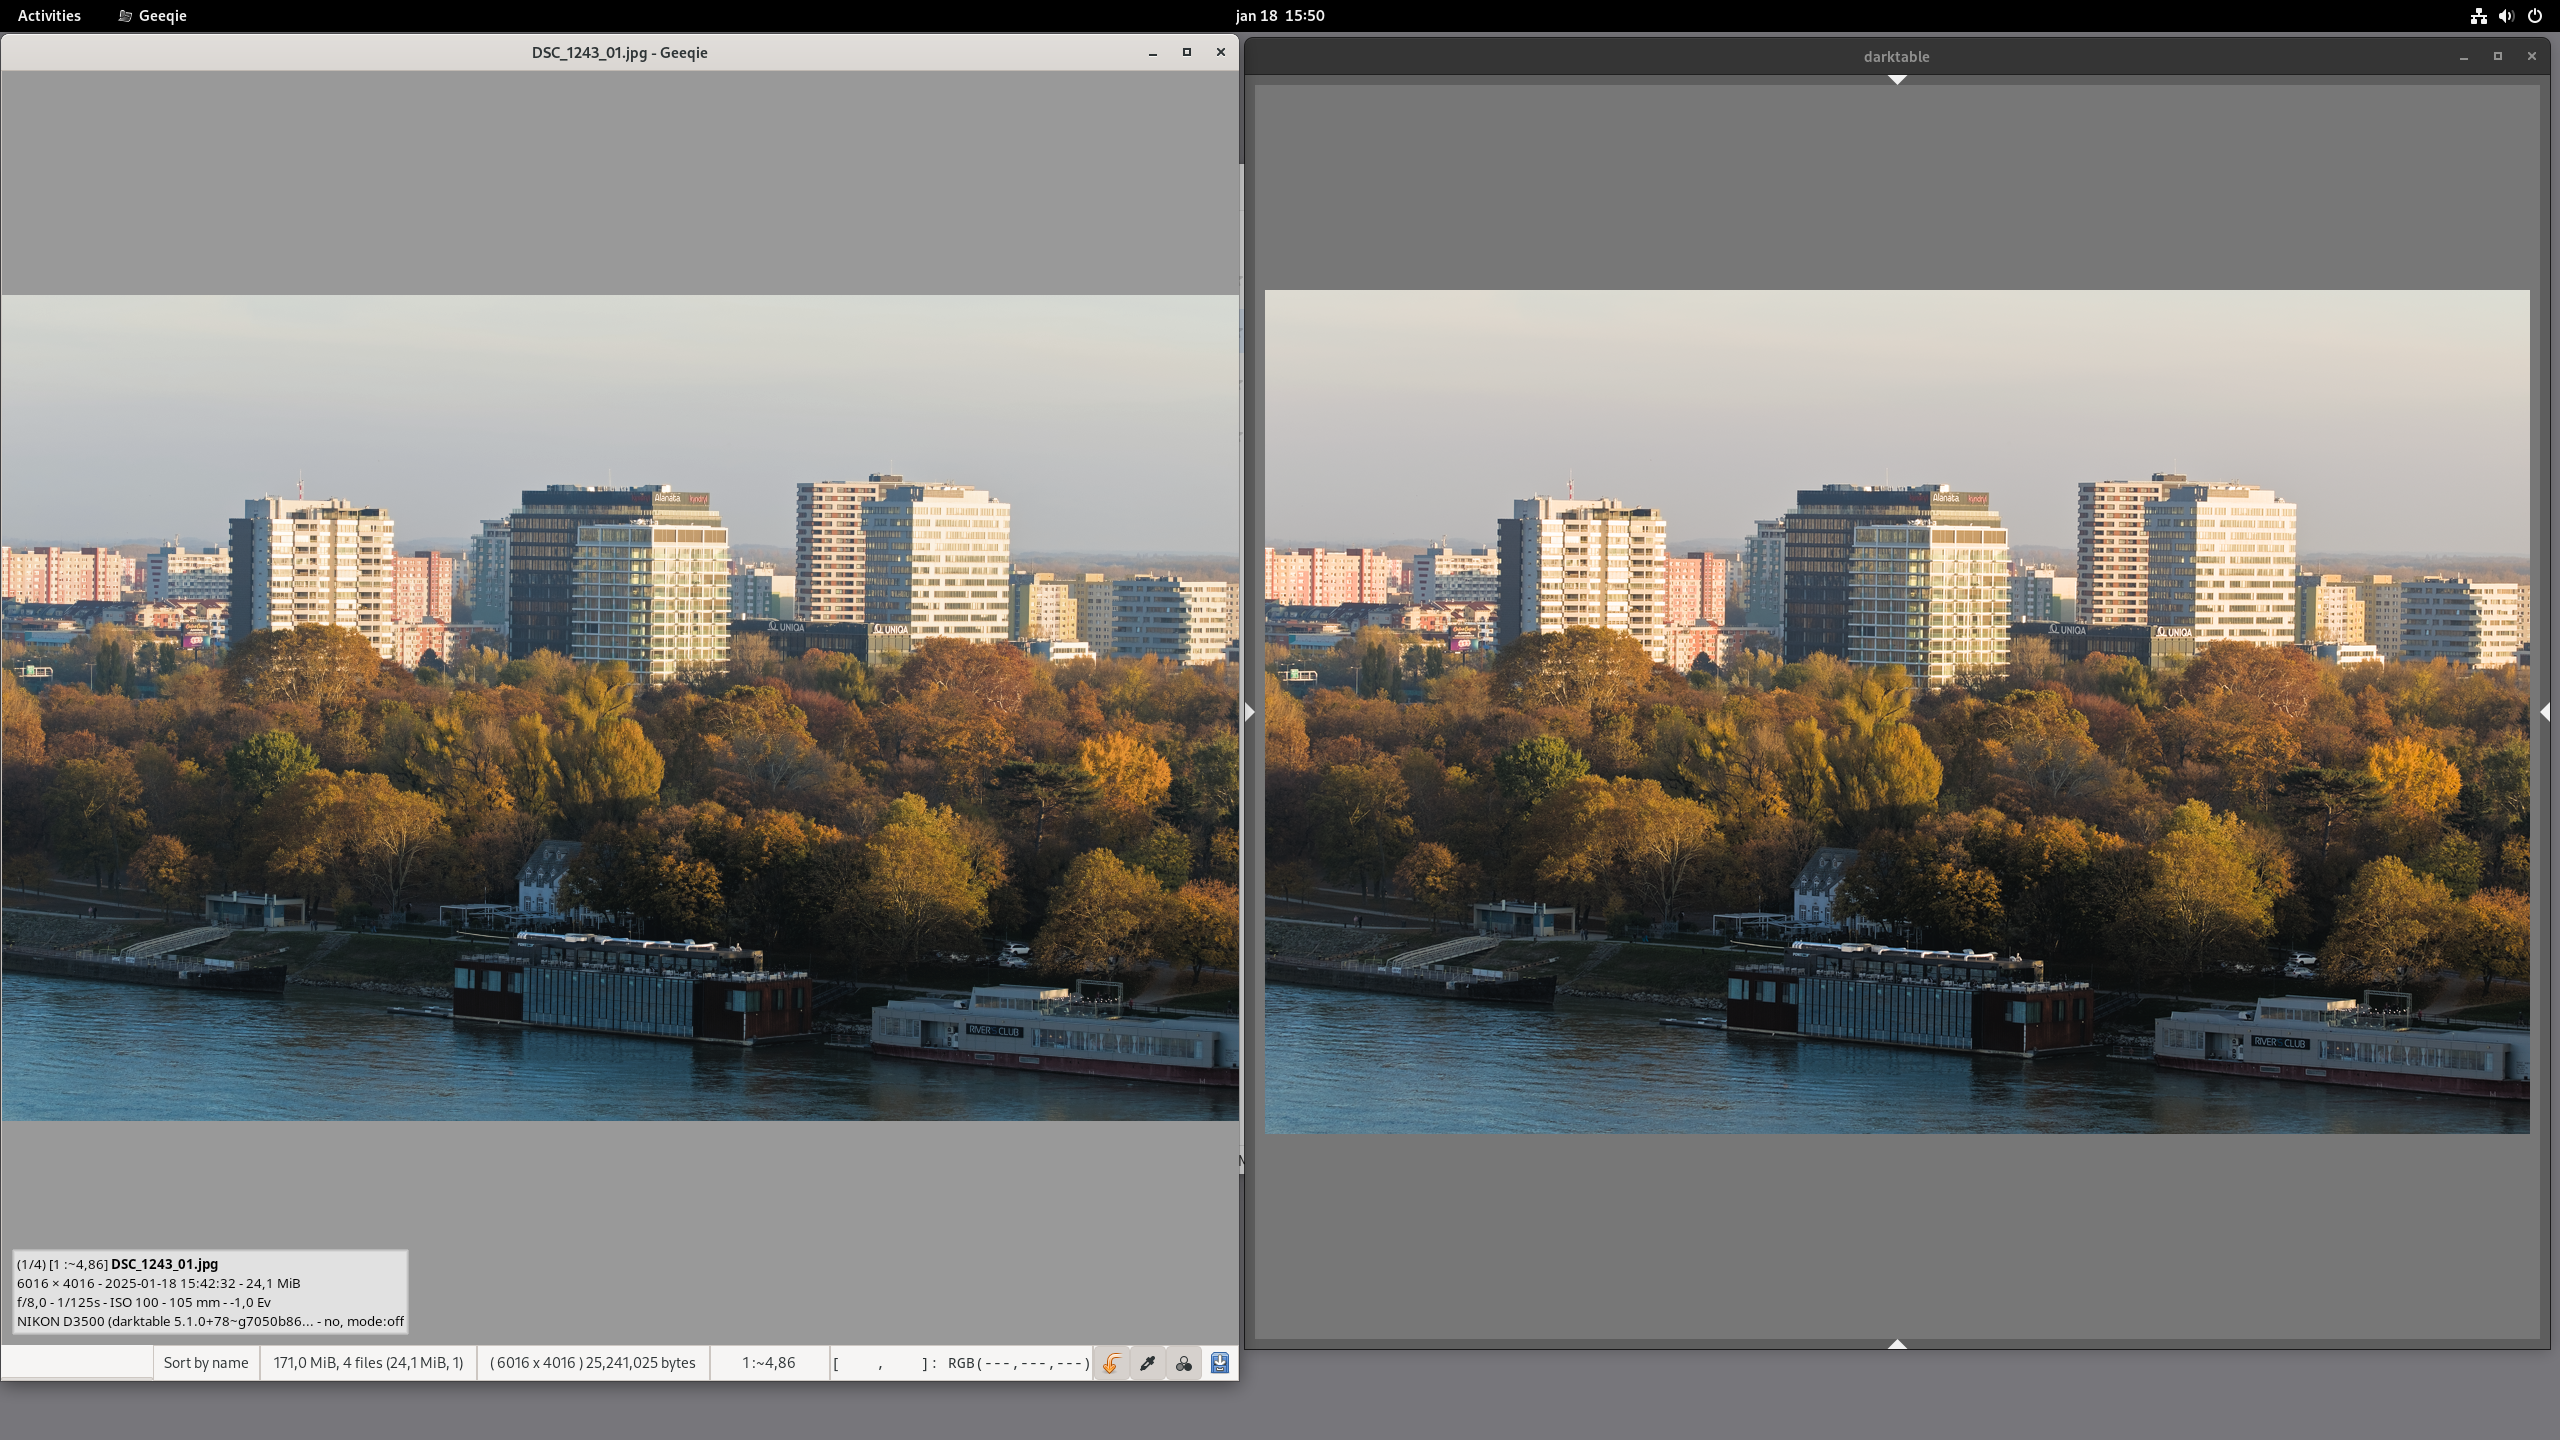Open the network status icon in top bar
Viewport: 2560px width, 1440px height.
click(2478, 16)
